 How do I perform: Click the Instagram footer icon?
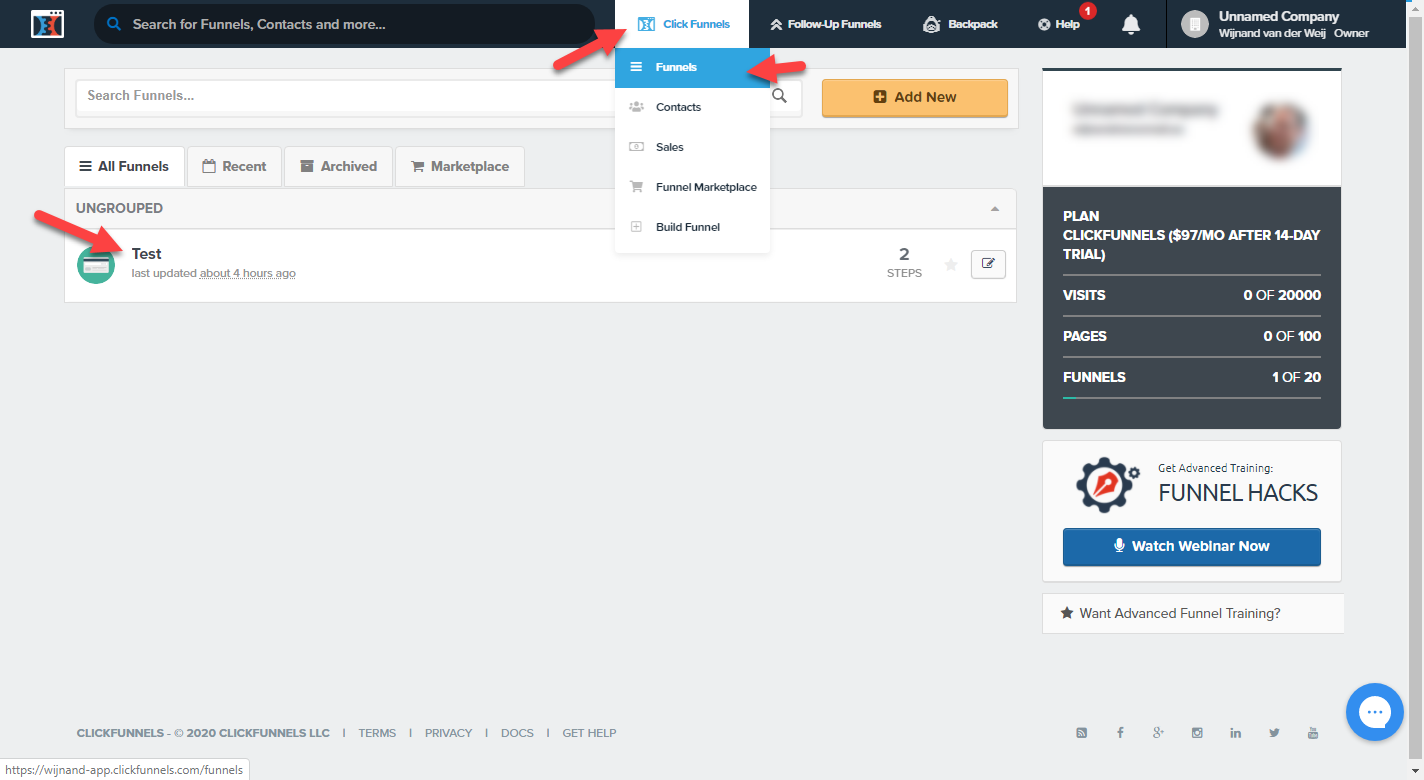tap(1197, 733)
